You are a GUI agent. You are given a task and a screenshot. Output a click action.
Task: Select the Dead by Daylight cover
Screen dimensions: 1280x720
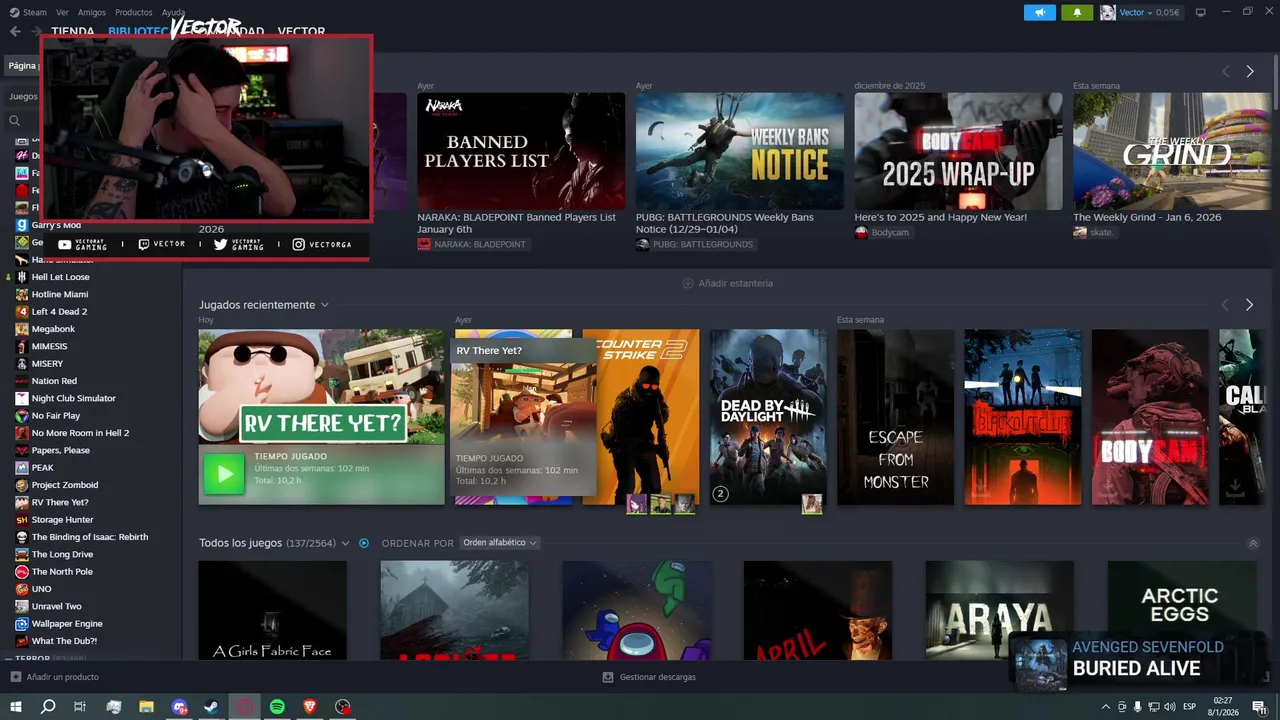[x=768, y=417]
